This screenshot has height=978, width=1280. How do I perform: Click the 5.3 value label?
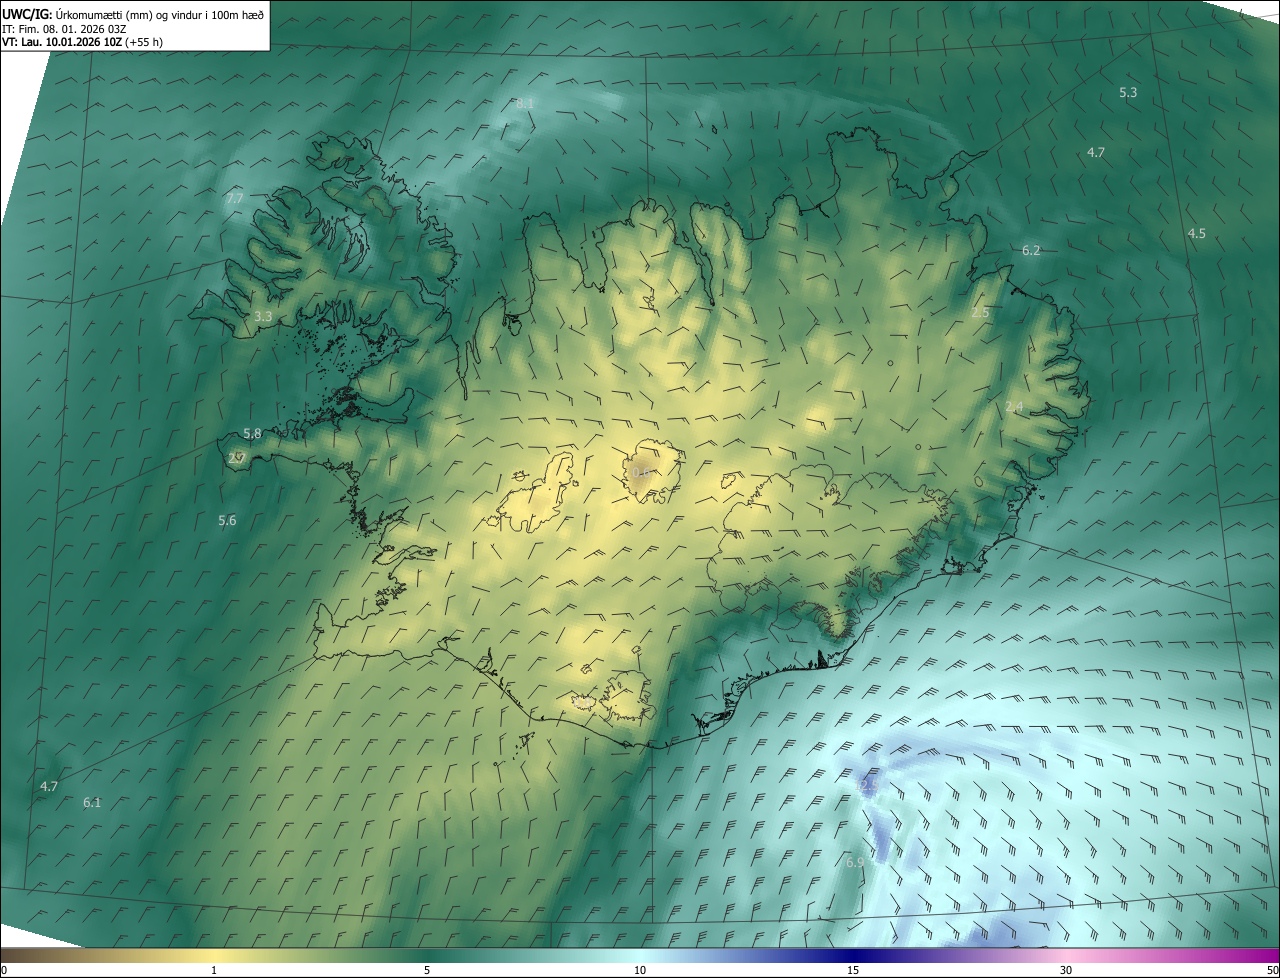(1128, 93)
